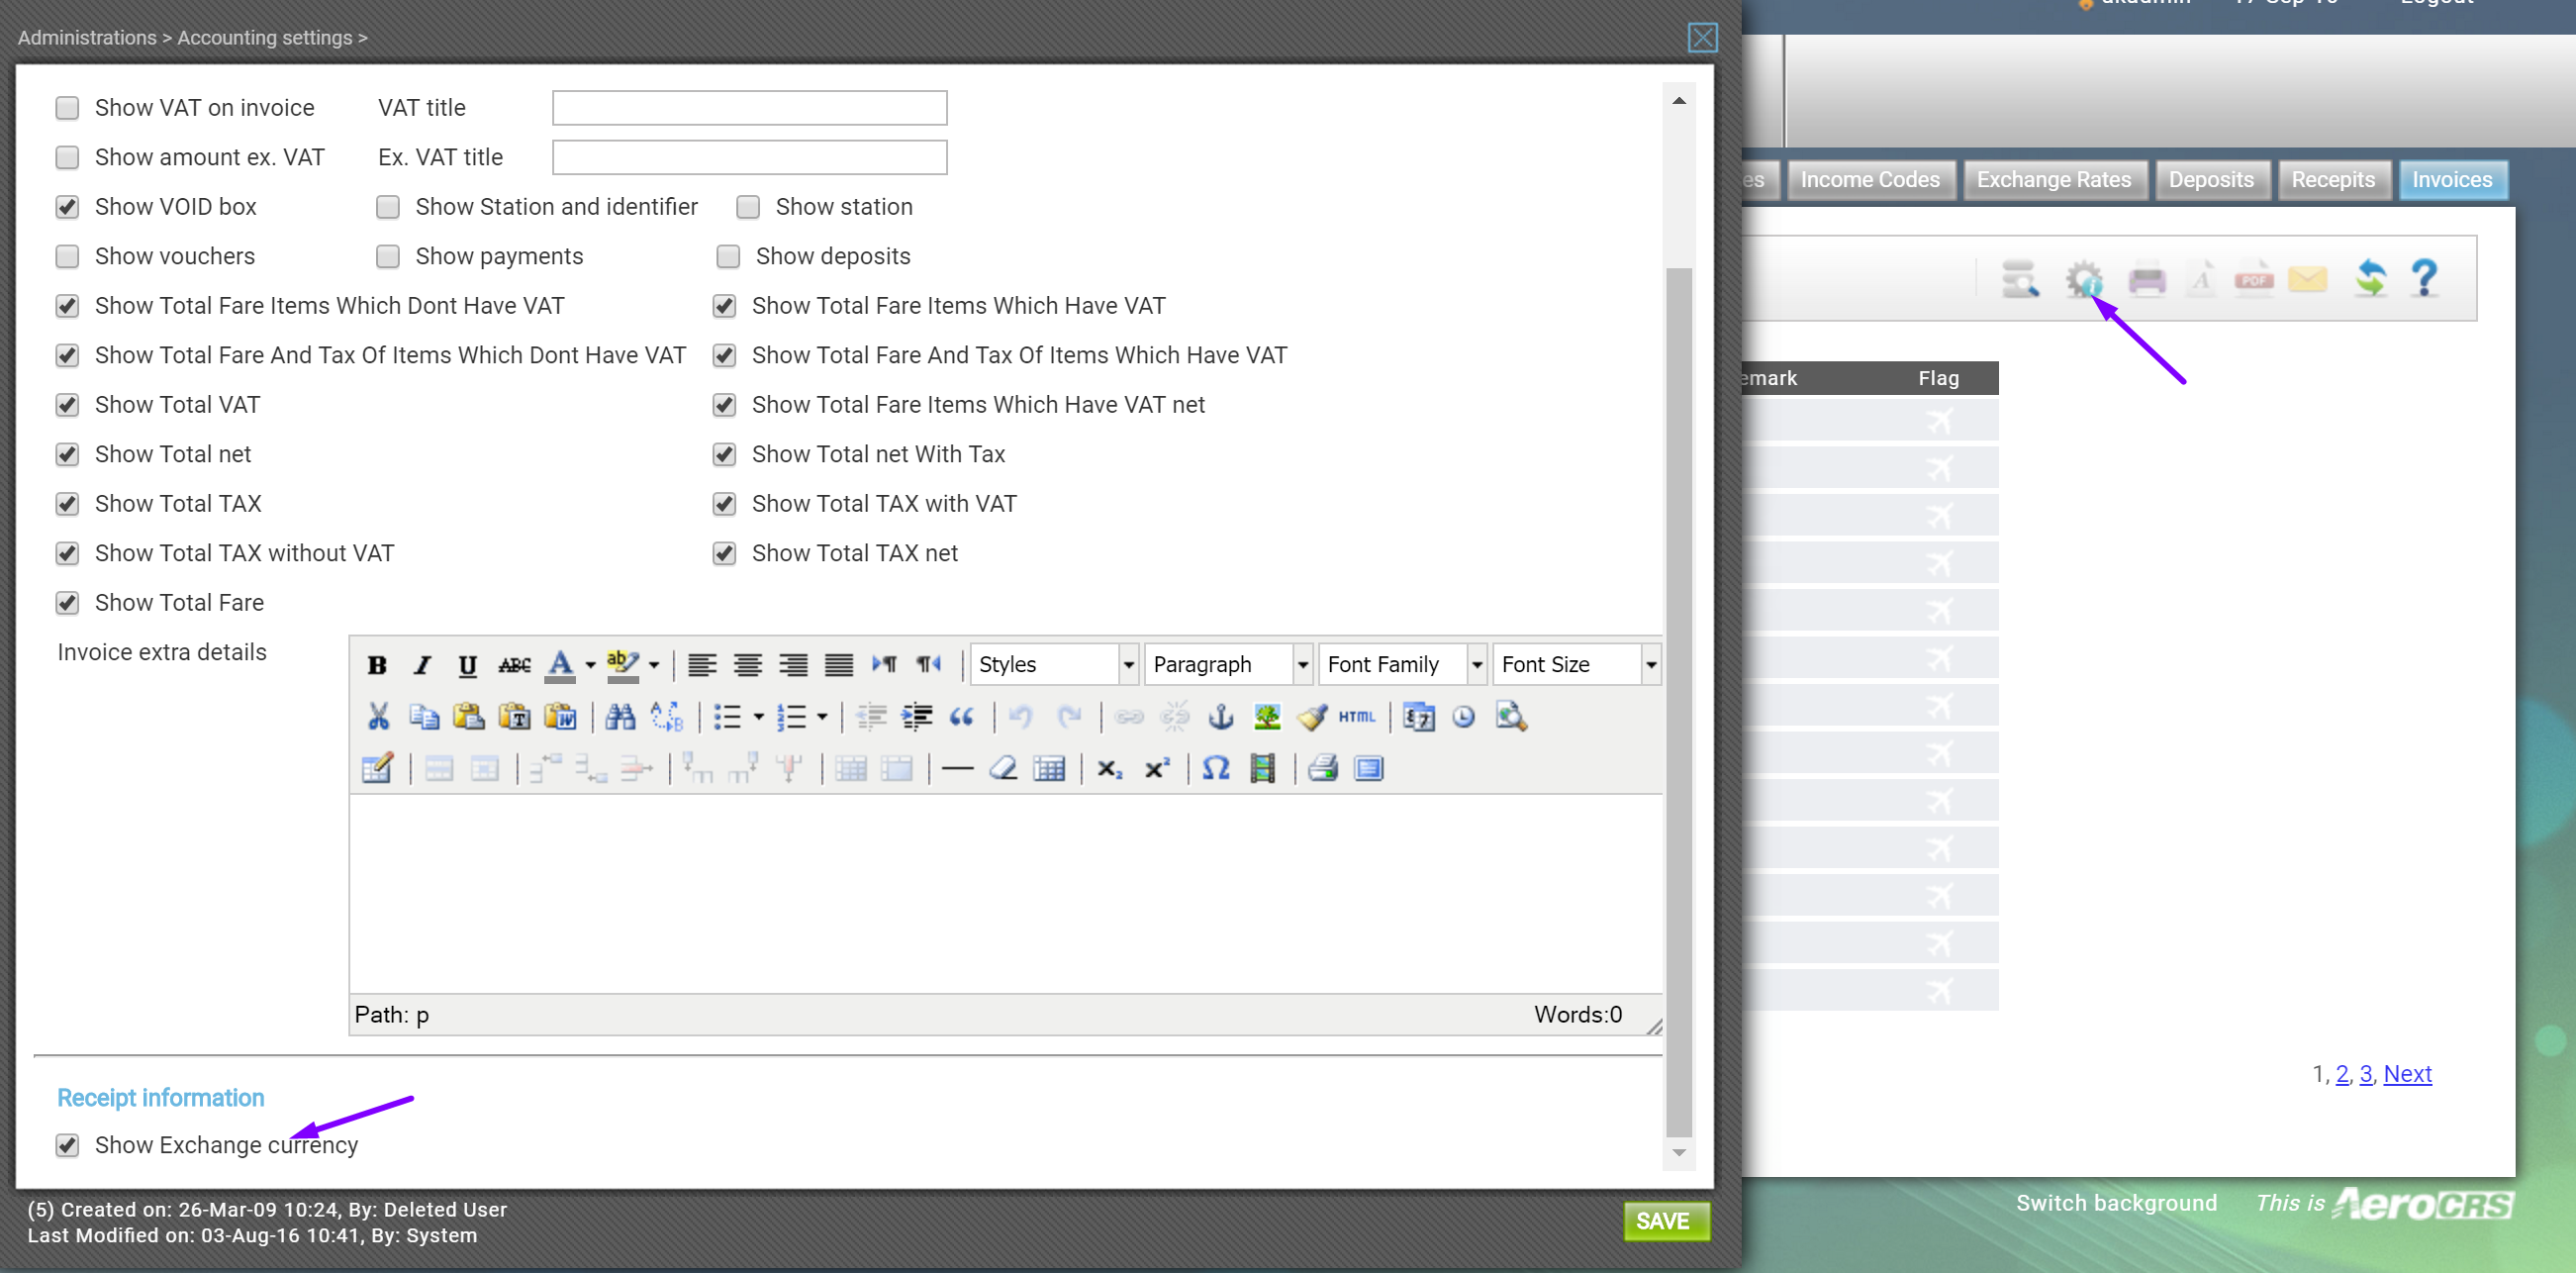The width and height of the screenshot is (2576, 1273).
Task: Open help question mark icon
Action: click(2425, 278)
